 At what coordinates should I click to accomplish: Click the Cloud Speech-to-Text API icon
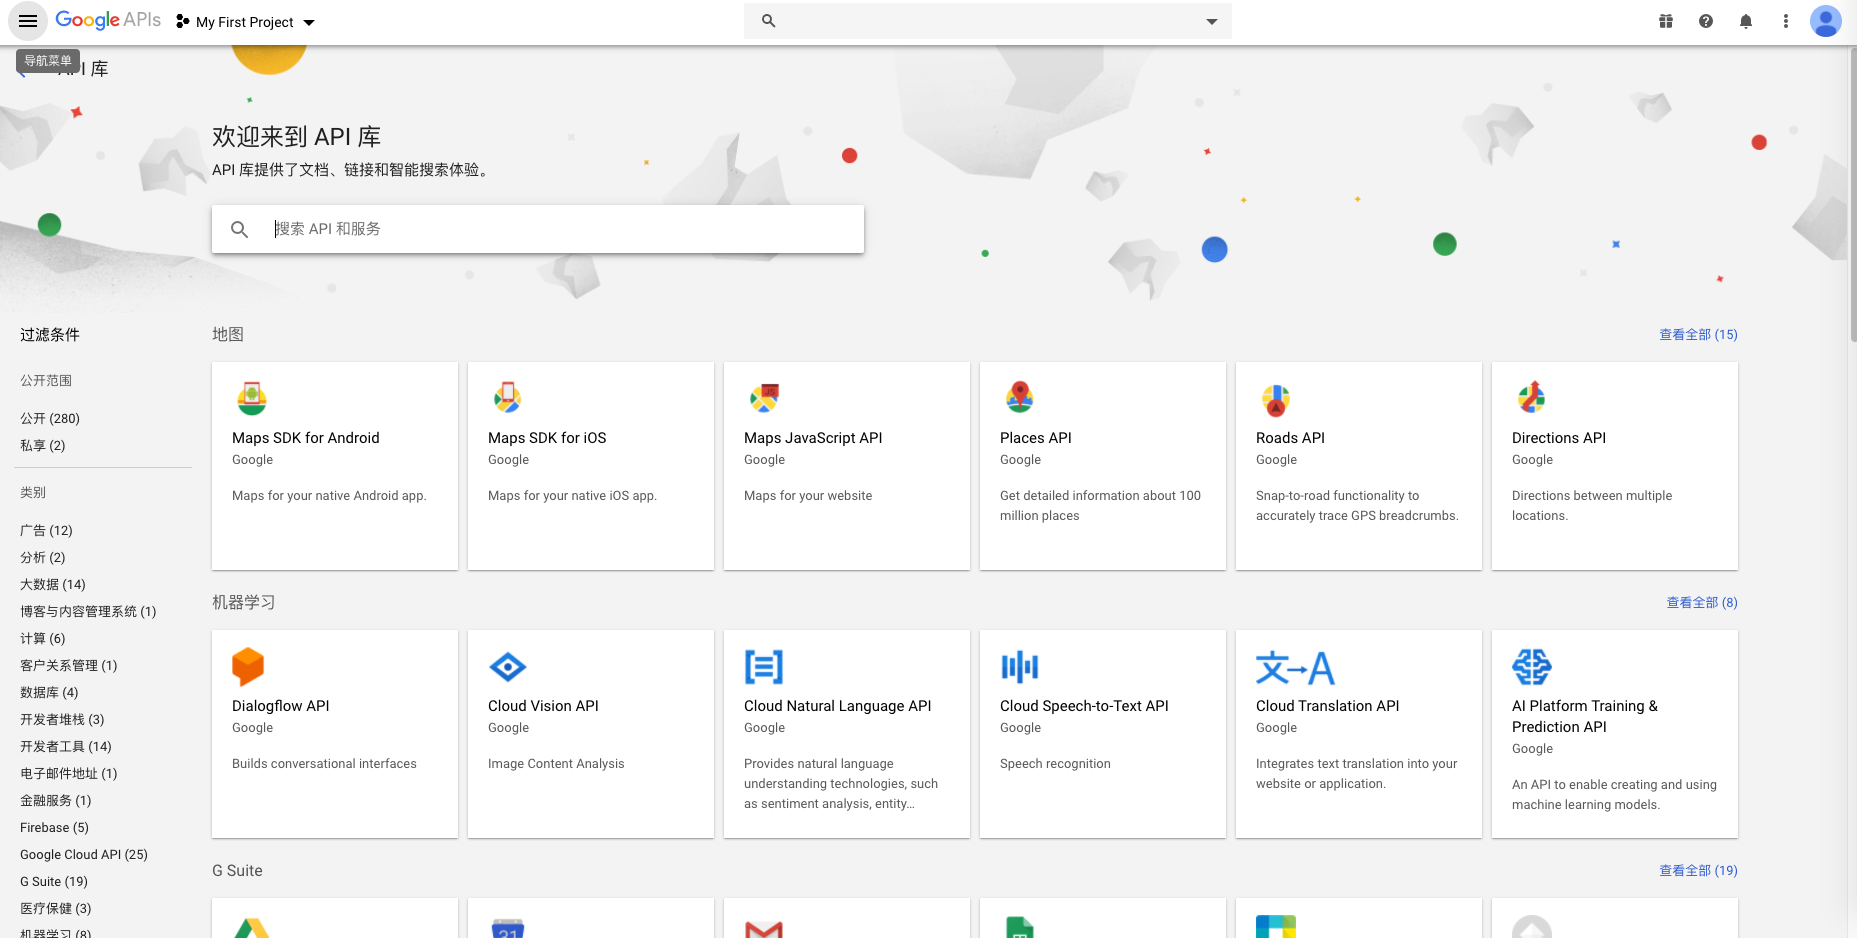[x=1020, y=667]
